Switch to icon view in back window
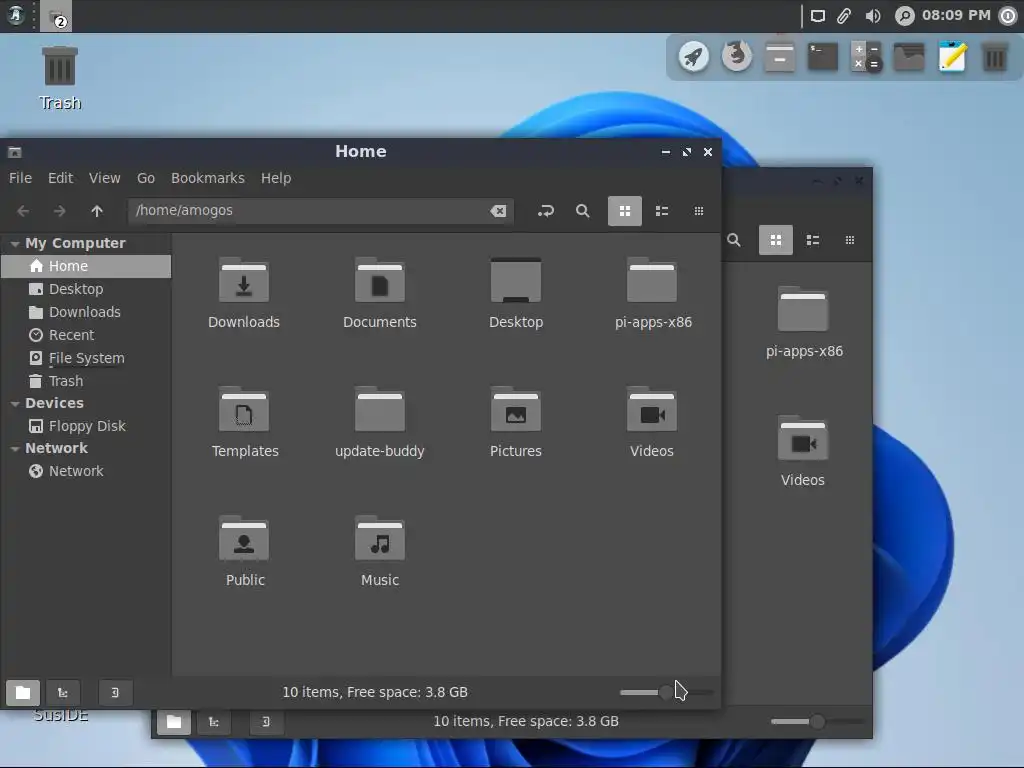1024x768 pixels. pos(776,240)
